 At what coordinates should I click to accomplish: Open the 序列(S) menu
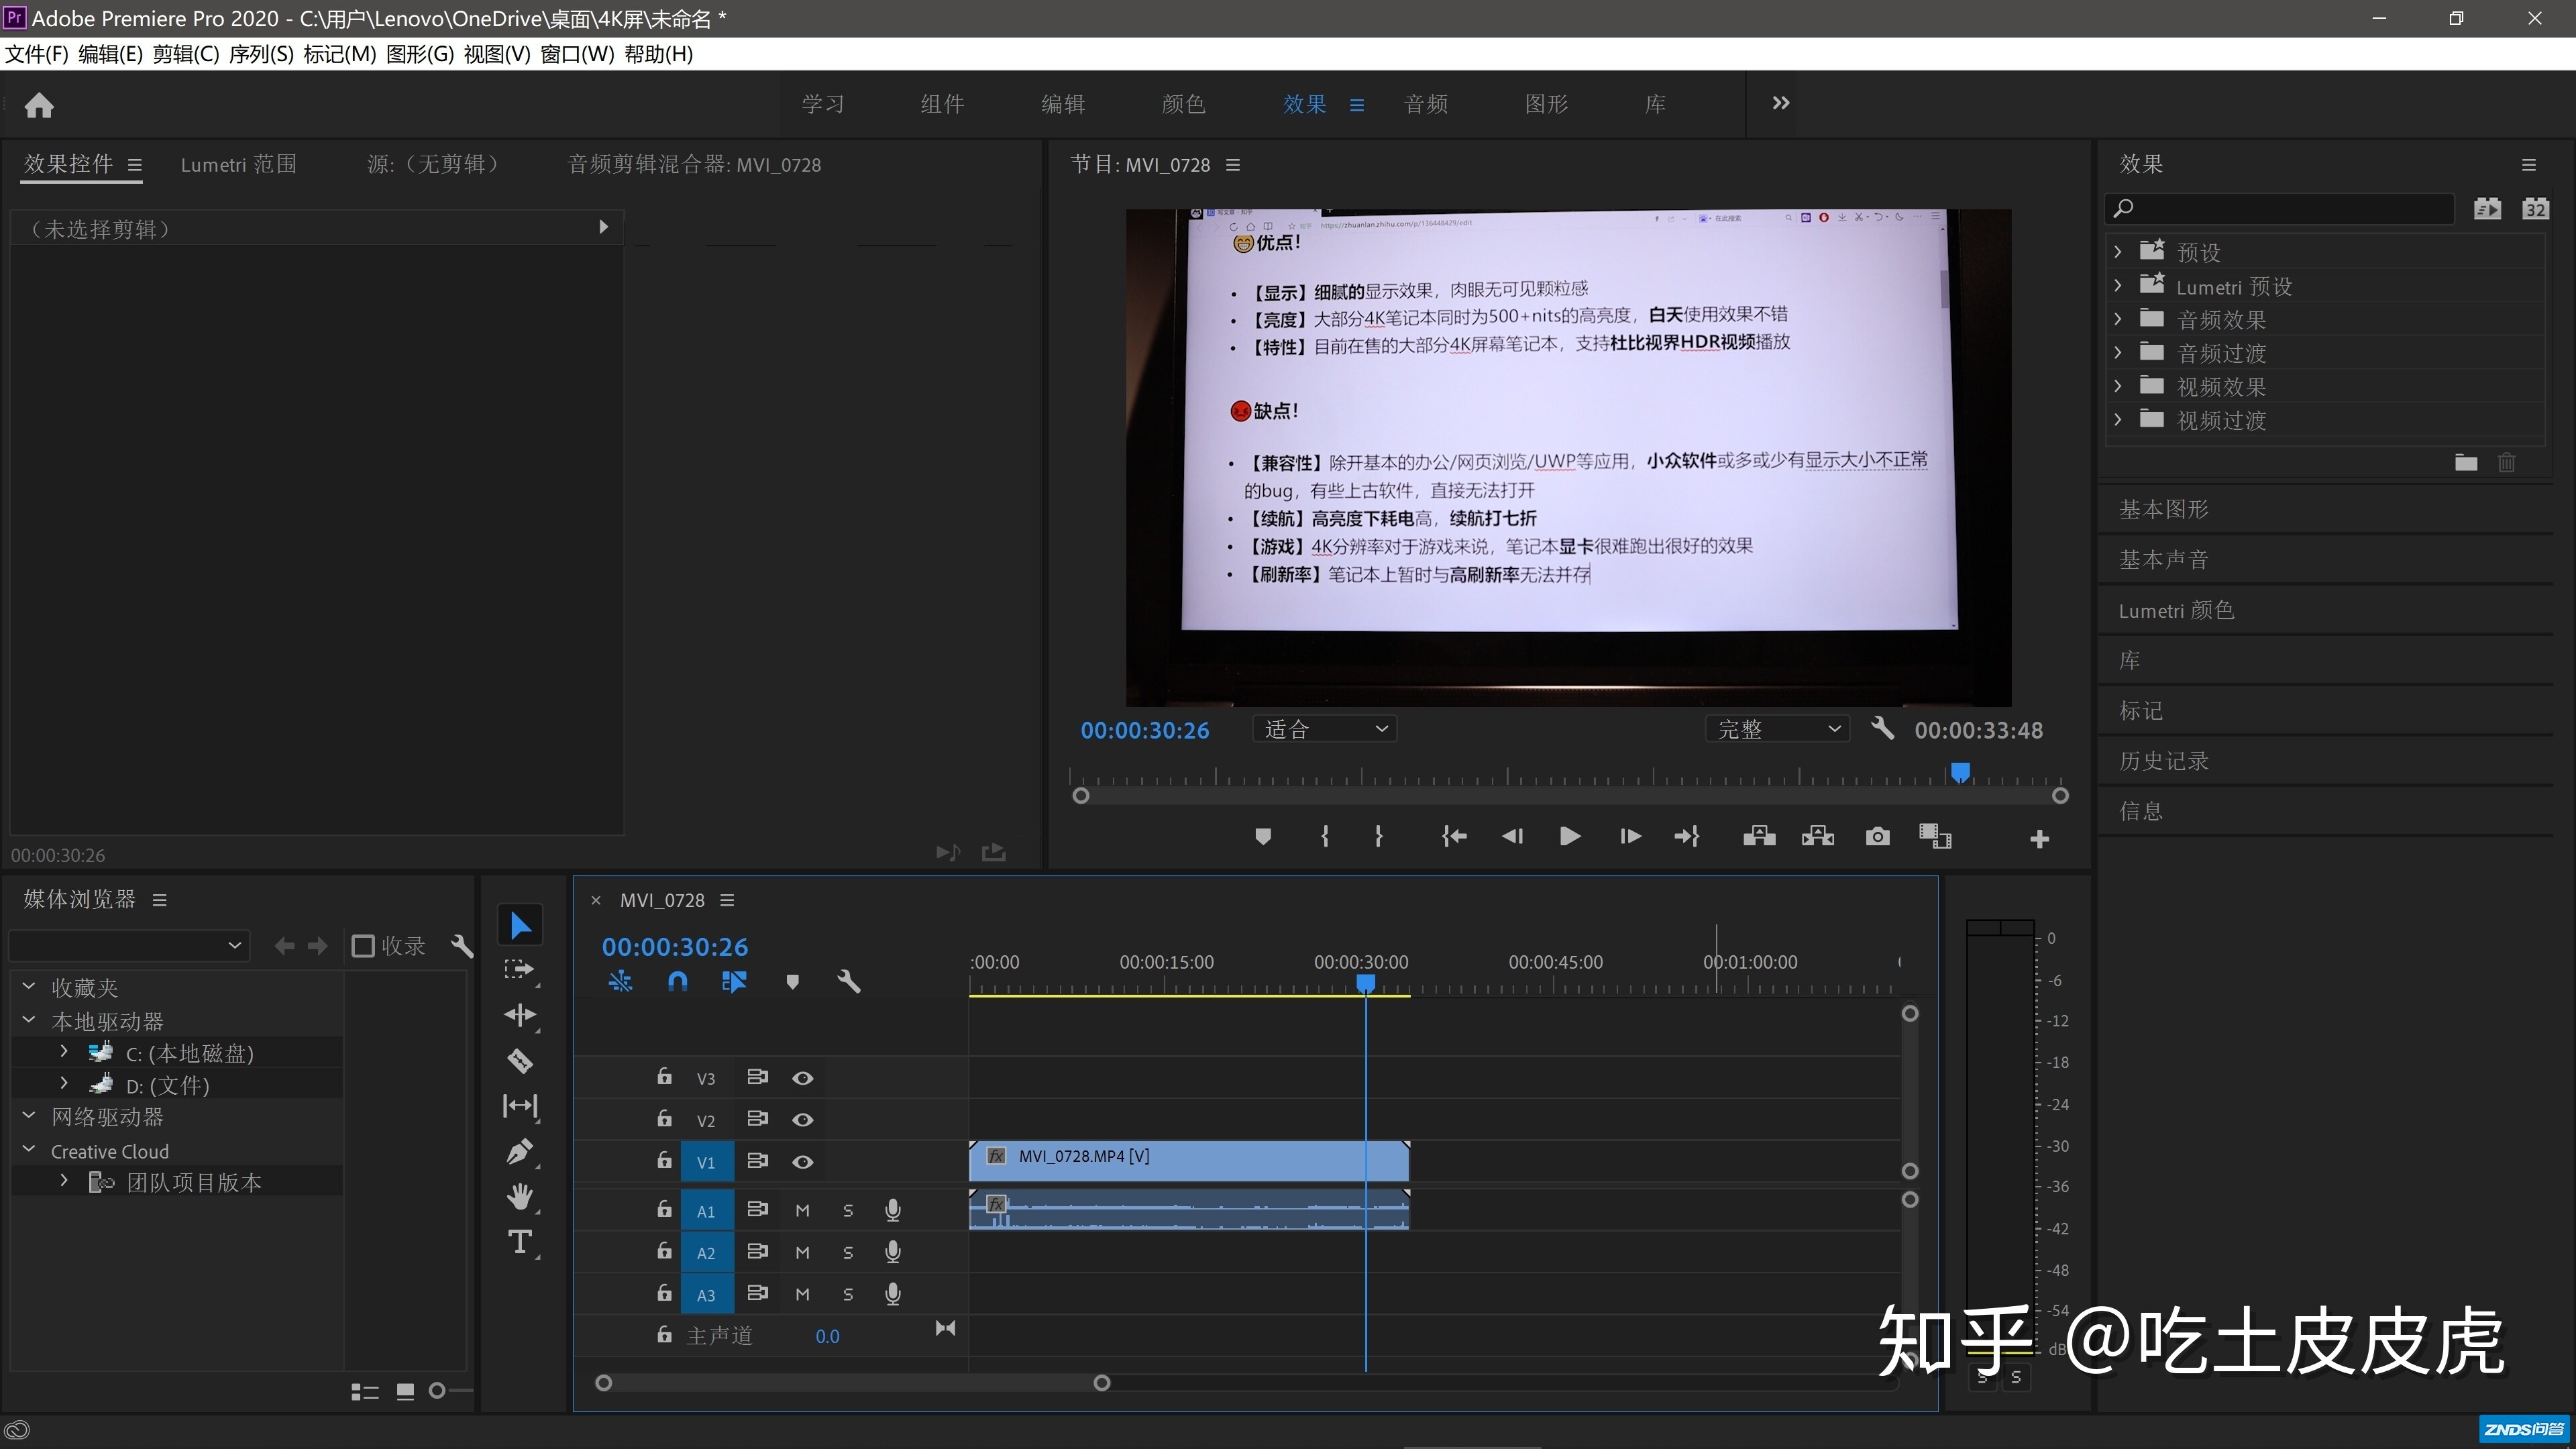[261, 54]
